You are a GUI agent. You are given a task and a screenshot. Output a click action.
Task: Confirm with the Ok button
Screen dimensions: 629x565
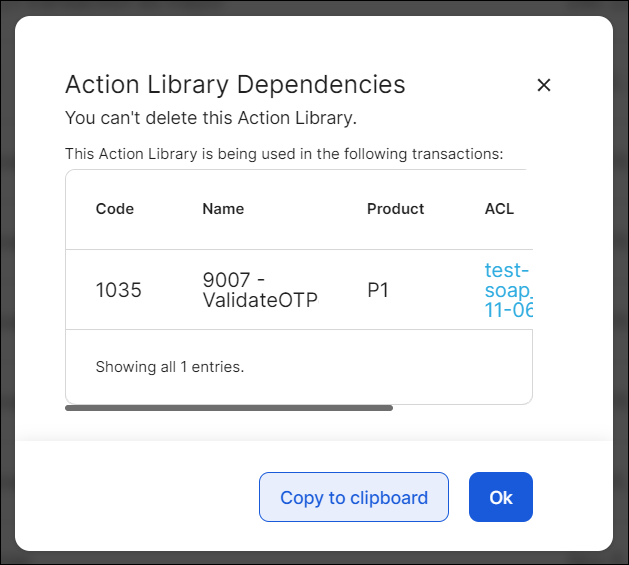pyautogui.click(x=501, y=497)
